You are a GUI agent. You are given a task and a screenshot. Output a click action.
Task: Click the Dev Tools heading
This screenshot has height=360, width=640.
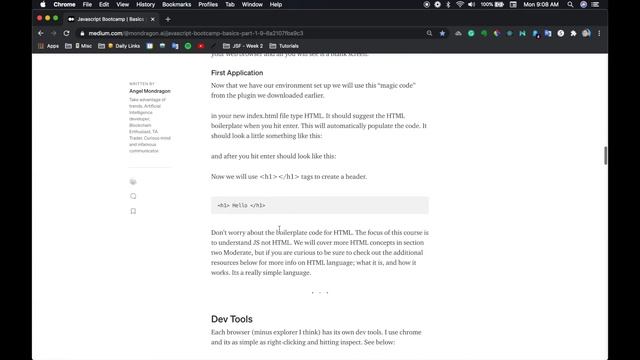pos(232,319)
